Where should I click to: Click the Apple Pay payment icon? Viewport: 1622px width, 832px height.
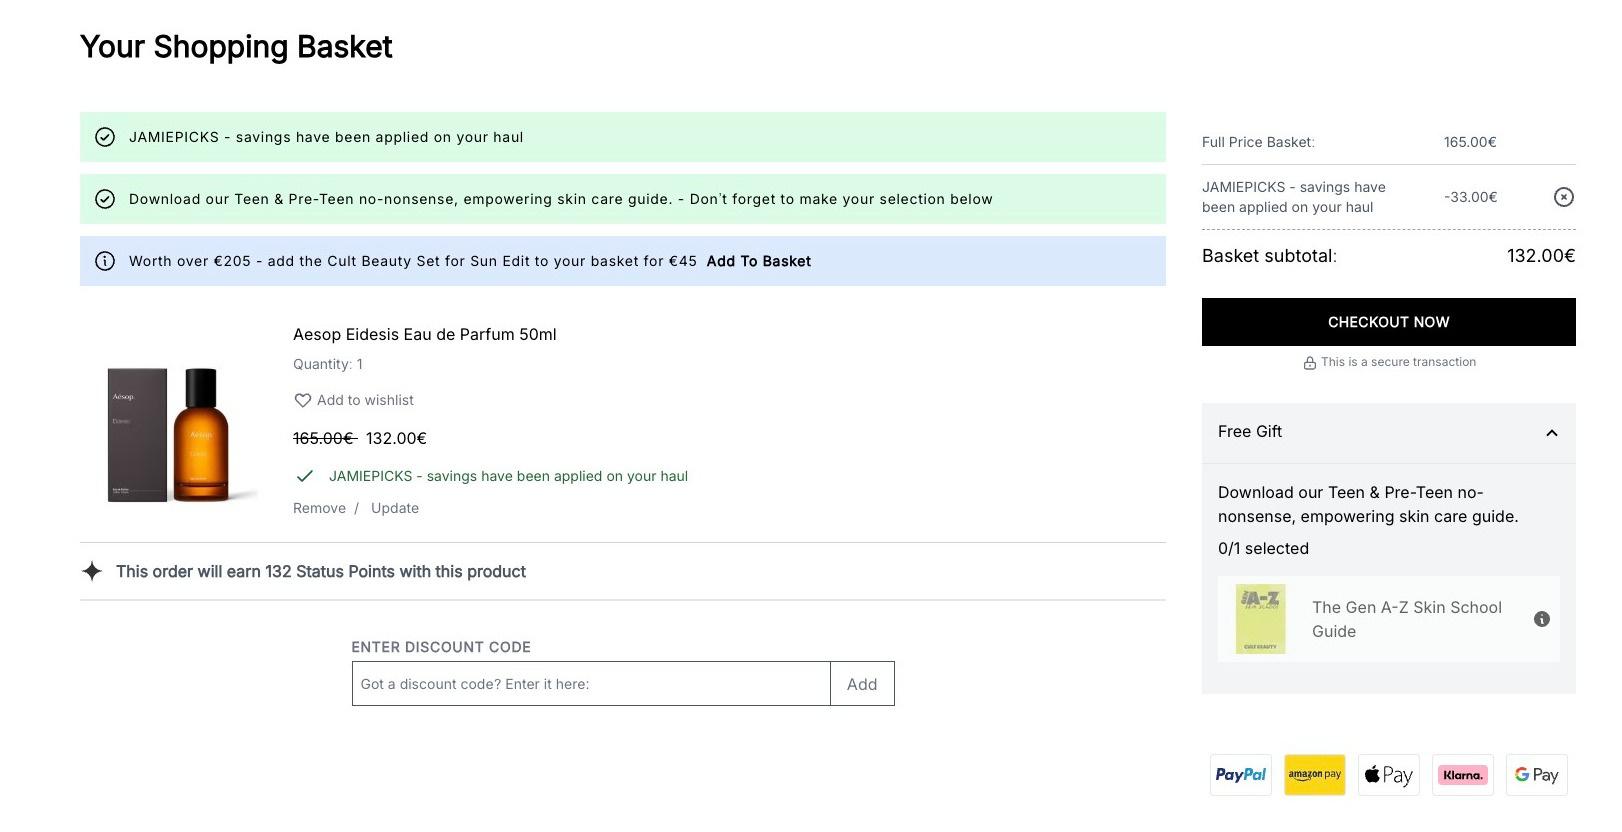1389,775
